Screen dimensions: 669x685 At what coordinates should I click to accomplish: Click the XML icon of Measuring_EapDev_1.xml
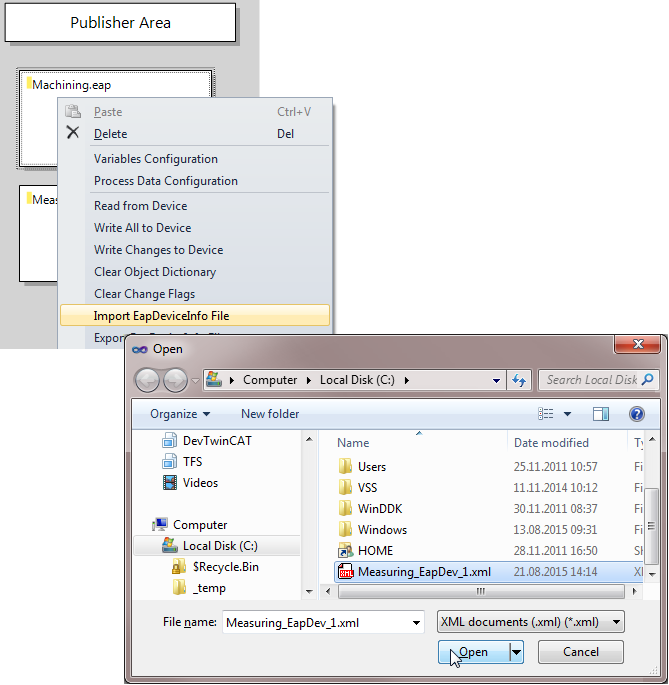click(345, 571)
